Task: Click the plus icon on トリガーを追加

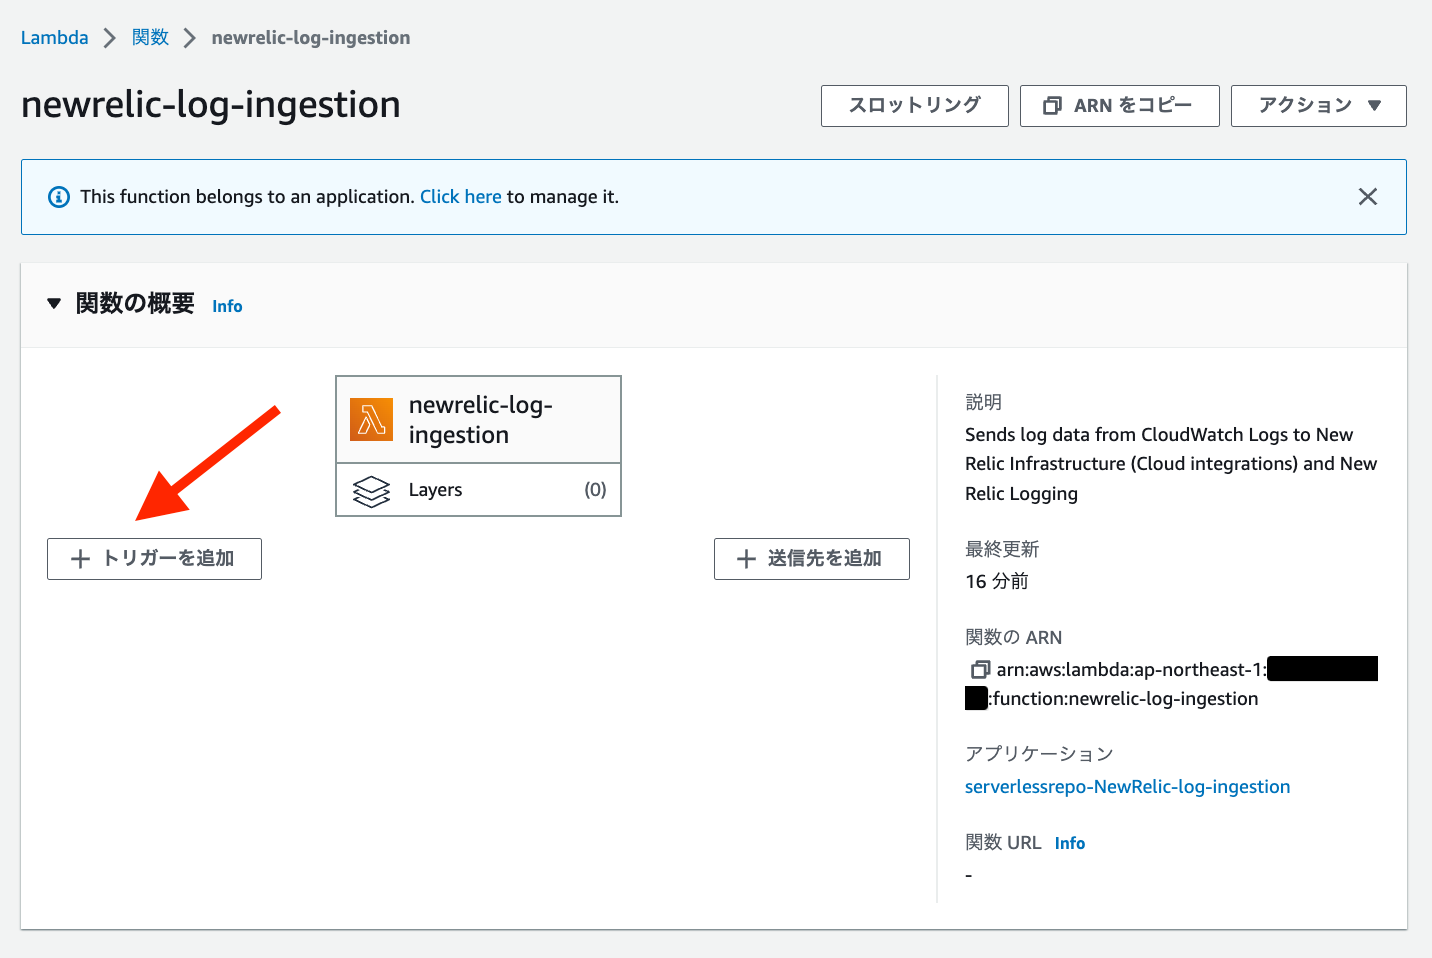Action: coord(80,558)
